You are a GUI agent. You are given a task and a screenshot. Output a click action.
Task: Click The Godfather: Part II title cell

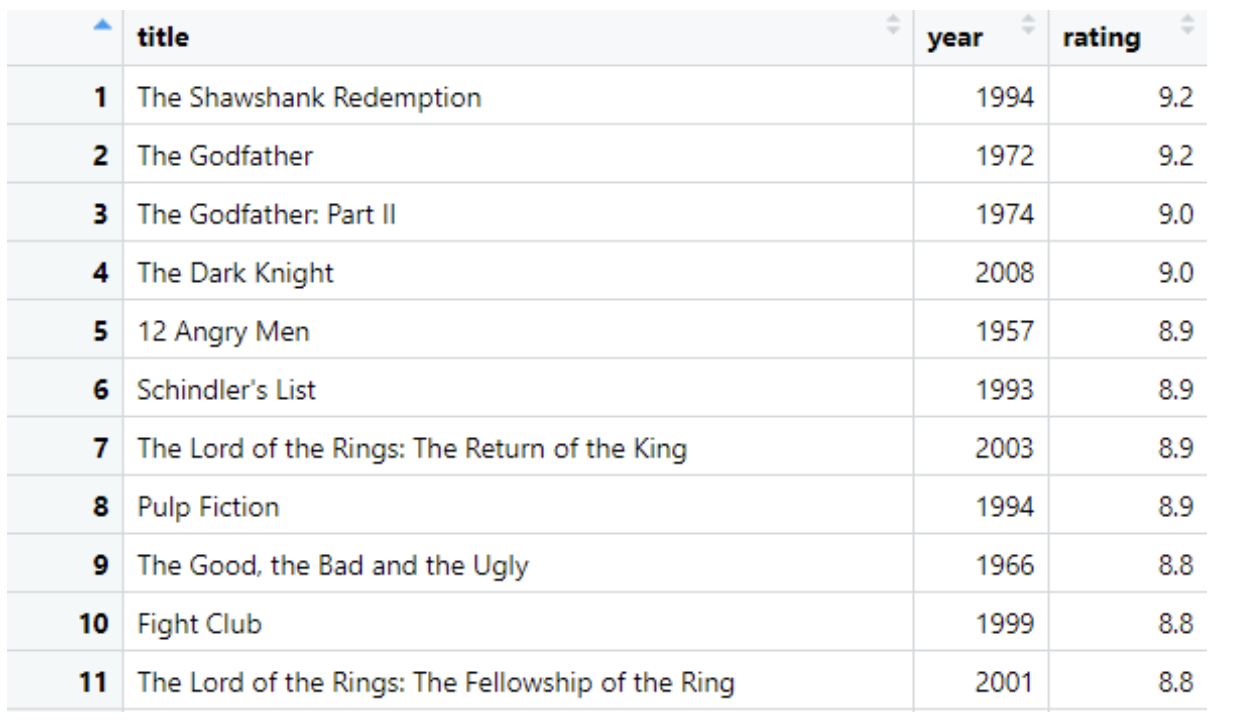pyautogui.click(x=267, y=215)
